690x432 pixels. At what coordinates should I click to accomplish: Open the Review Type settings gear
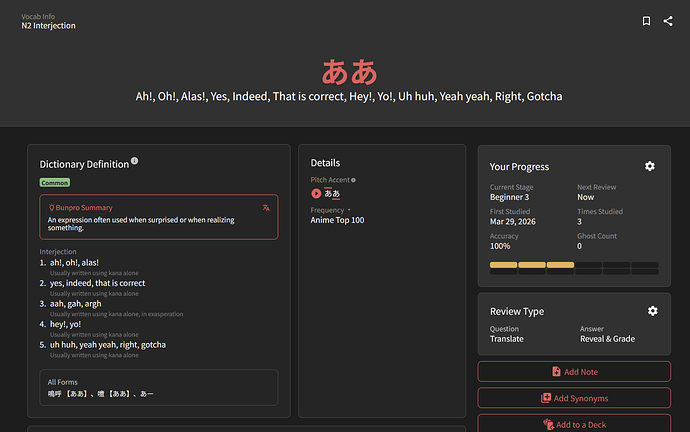point(652,311)
